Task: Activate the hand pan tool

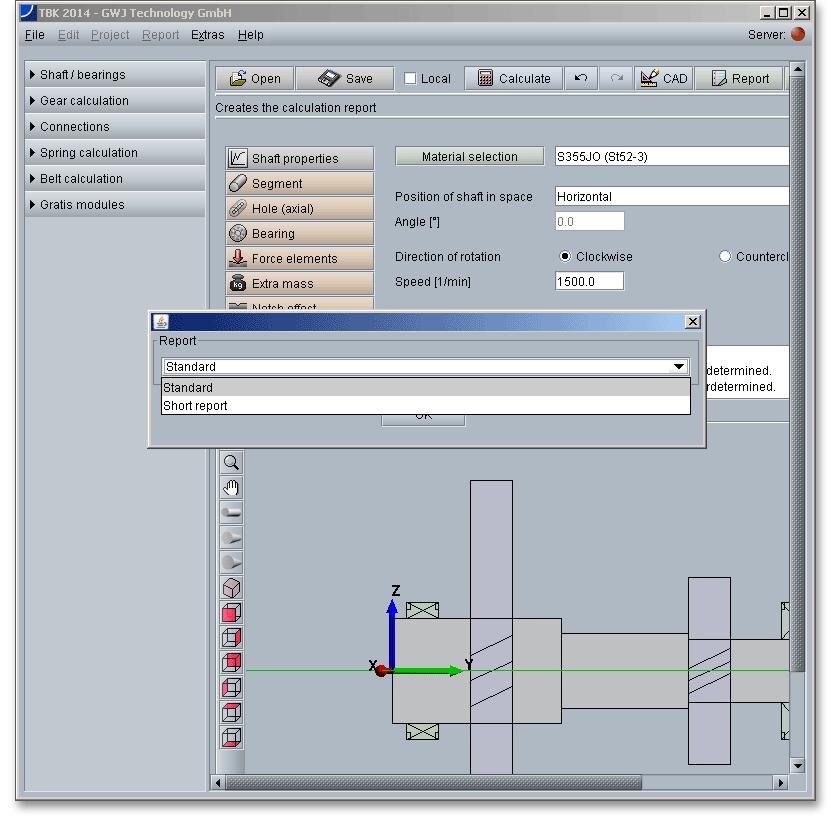Action: click(x=231, y=488)
